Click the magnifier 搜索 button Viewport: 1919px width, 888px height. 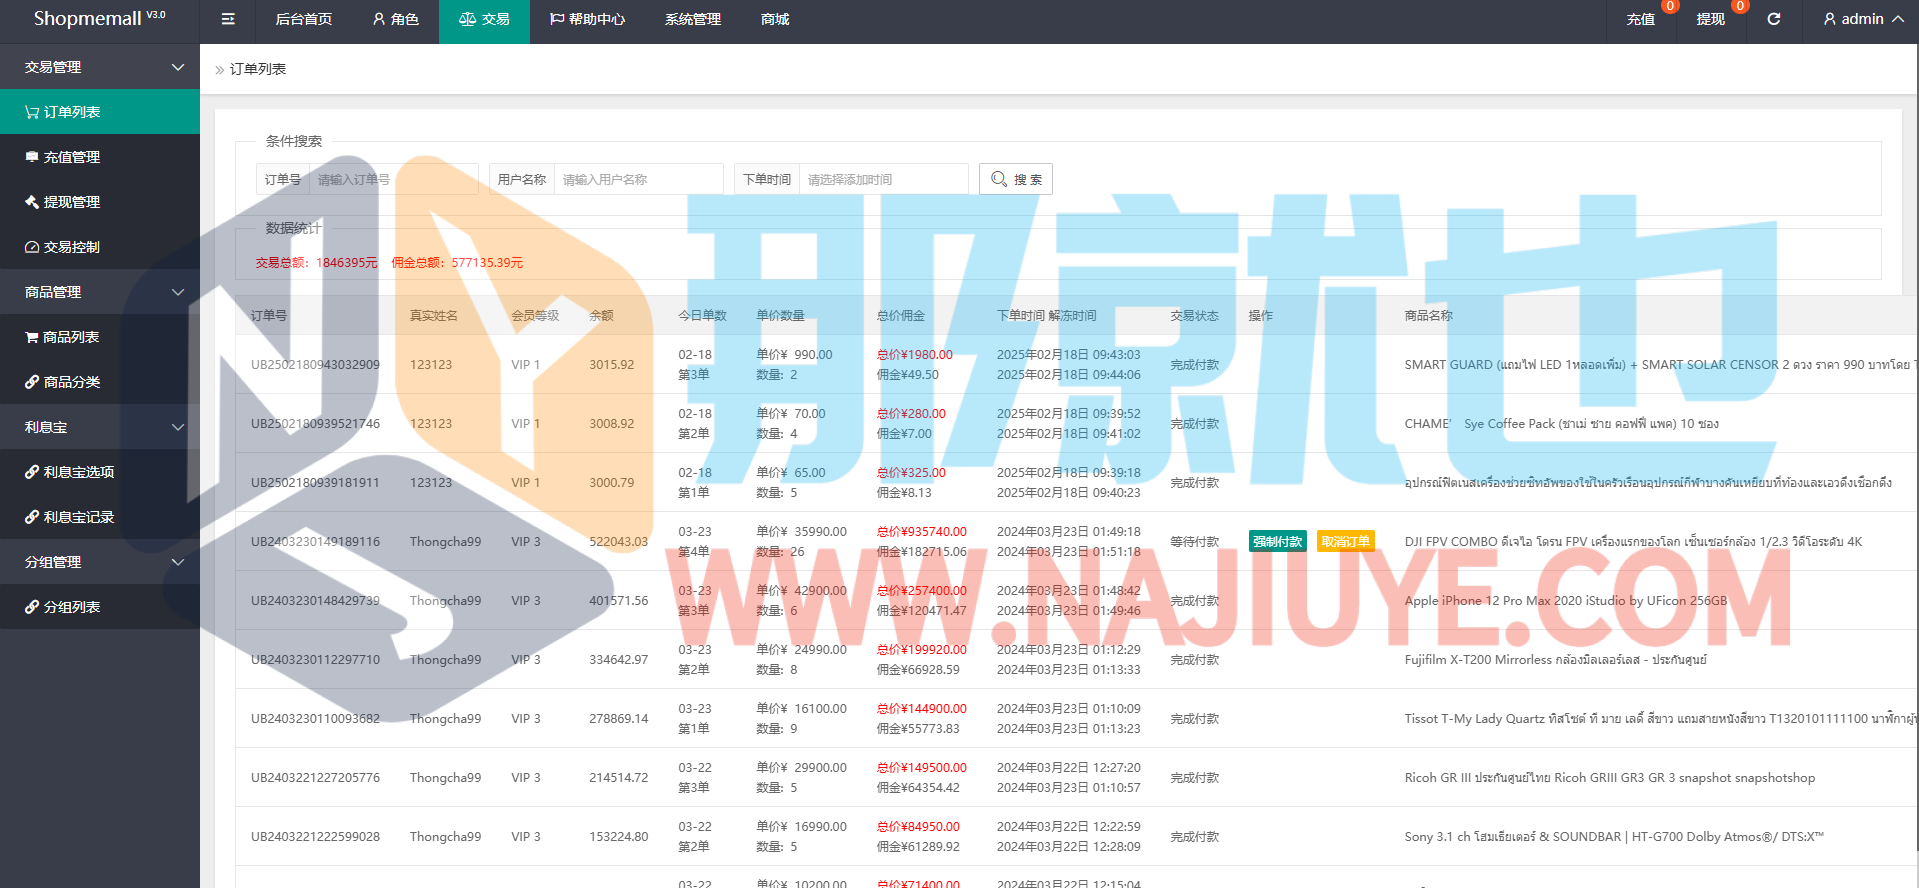[x=1015, y=179]
